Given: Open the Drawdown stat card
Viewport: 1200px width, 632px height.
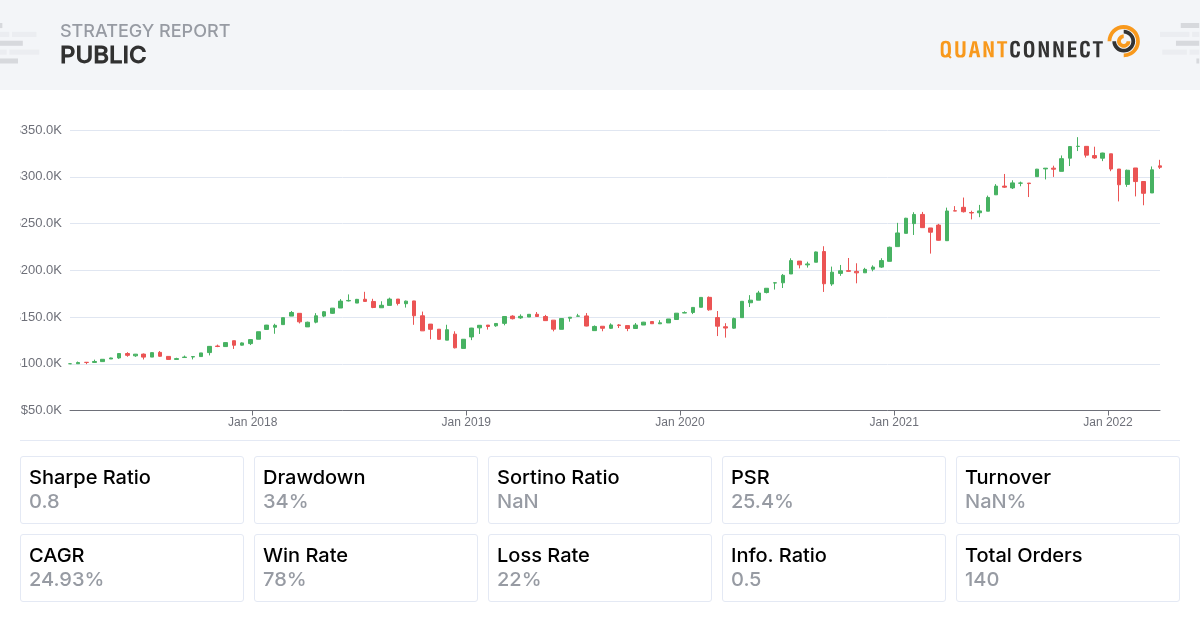Looking at the screenshot, I should 366,490.
